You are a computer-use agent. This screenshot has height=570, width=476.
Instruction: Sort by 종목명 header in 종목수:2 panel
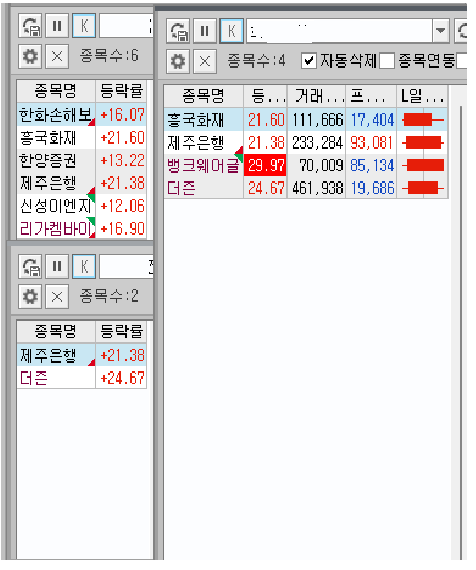point(56,331)
